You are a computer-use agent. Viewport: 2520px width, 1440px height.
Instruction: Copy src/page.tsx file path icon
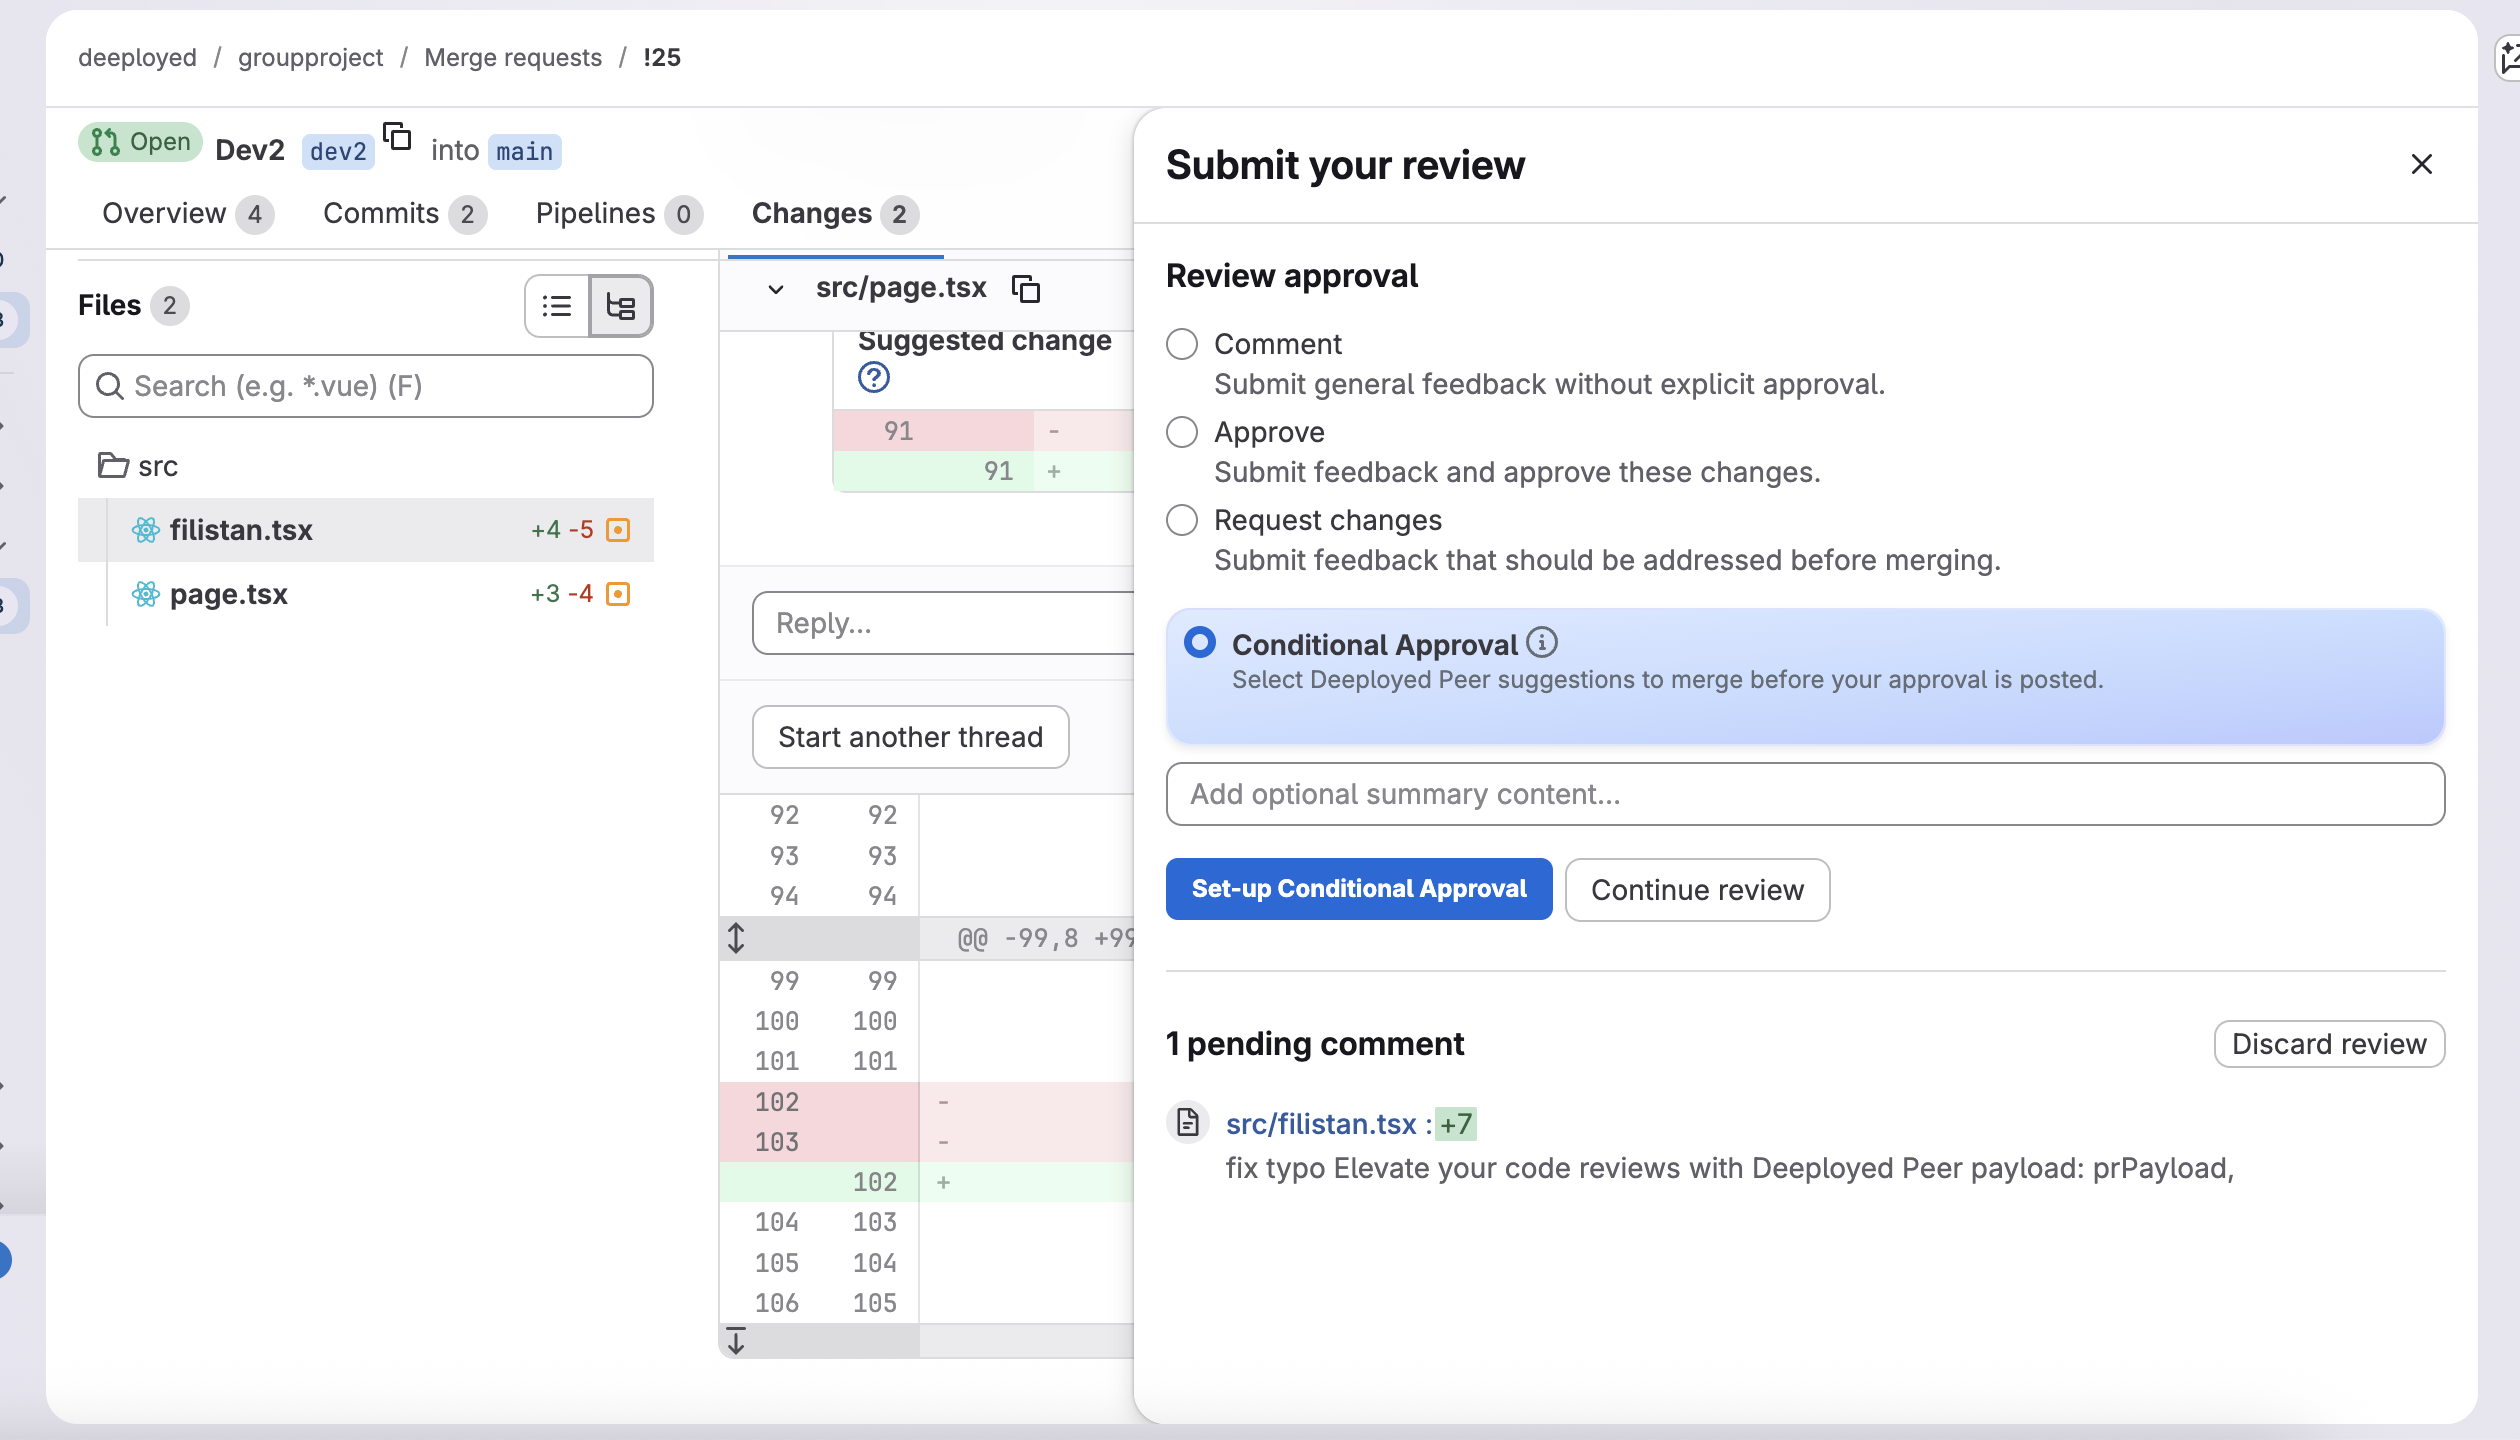tap(1026, 289)
